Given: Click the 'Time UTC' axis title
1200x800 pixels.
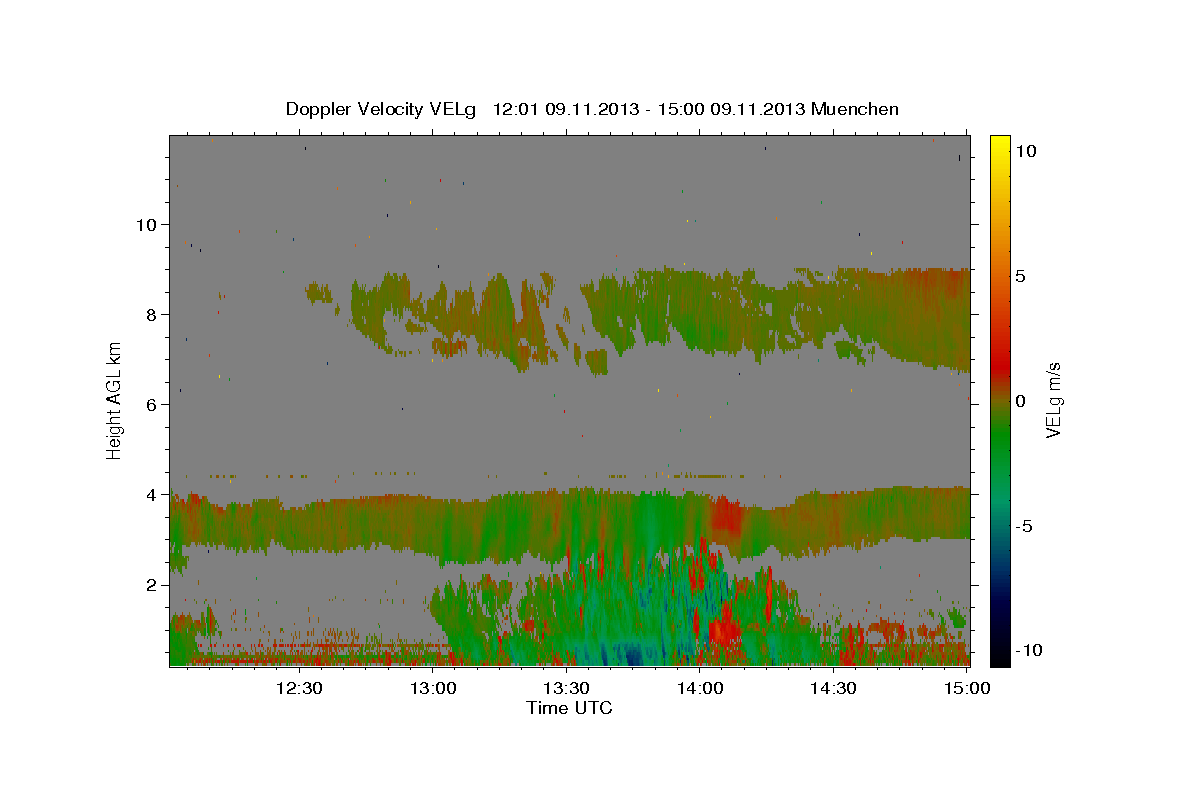Looking at the screenshot, I should point(569,708).
